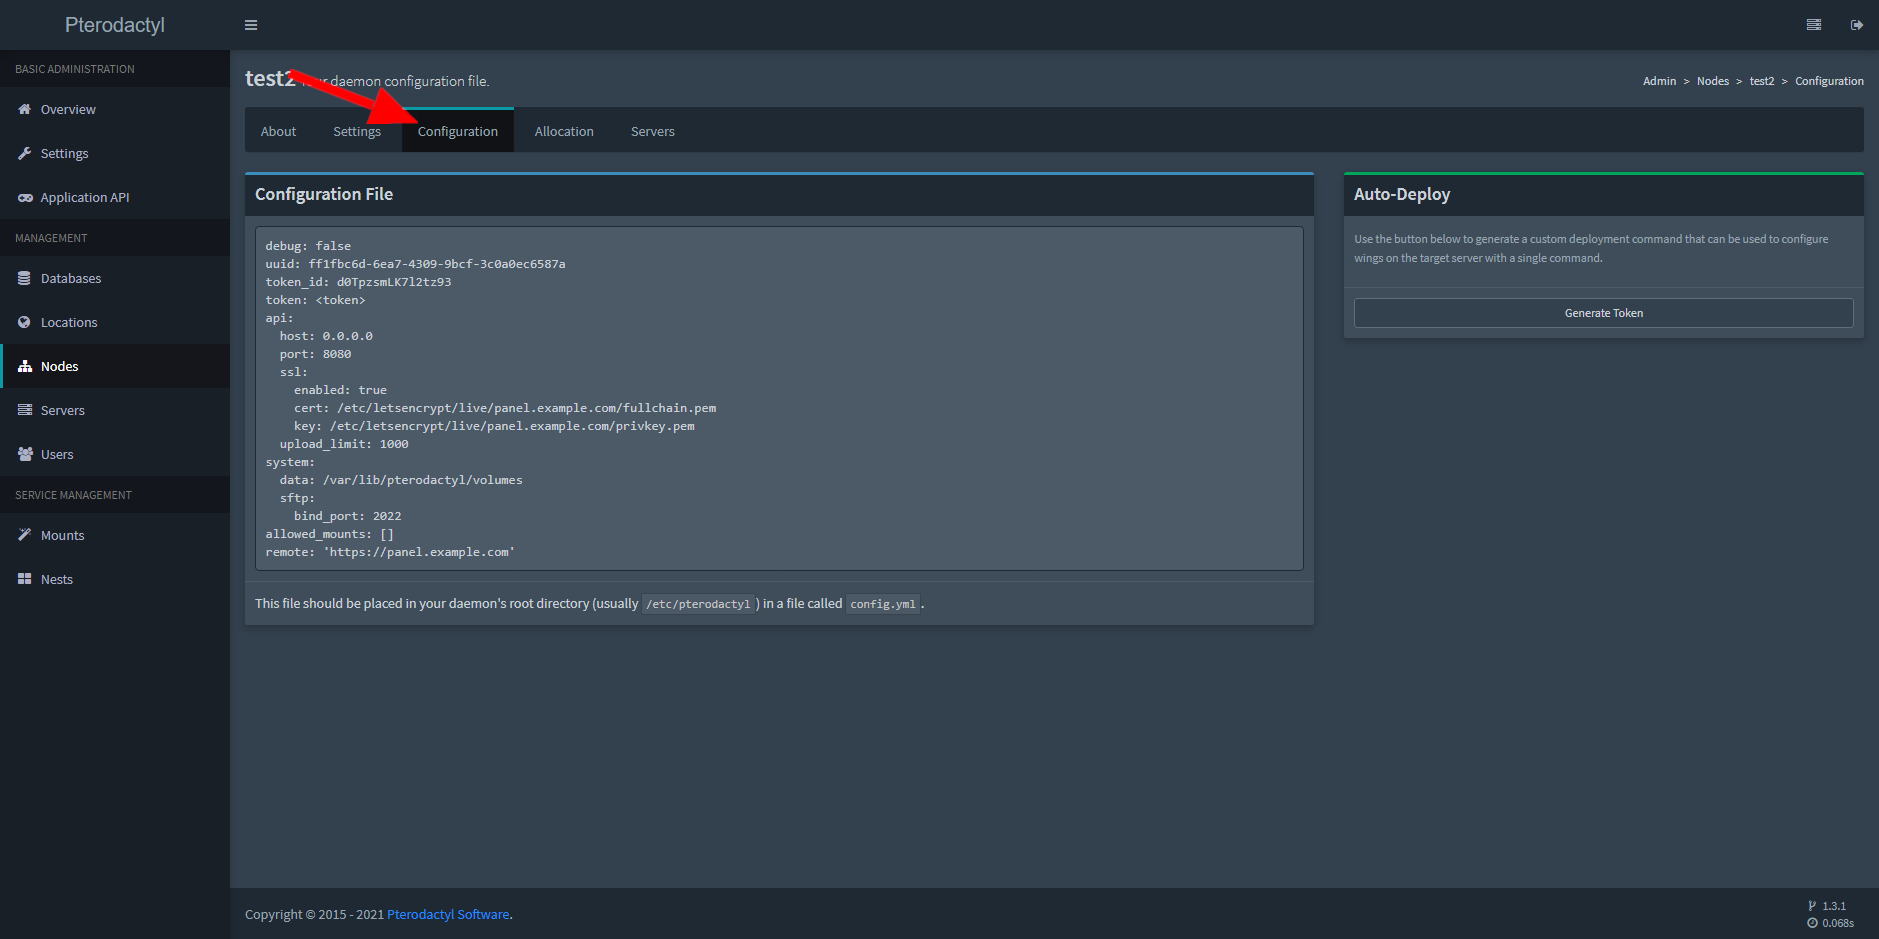
Task: Switch to the About tab
Action: click(278, 131)
